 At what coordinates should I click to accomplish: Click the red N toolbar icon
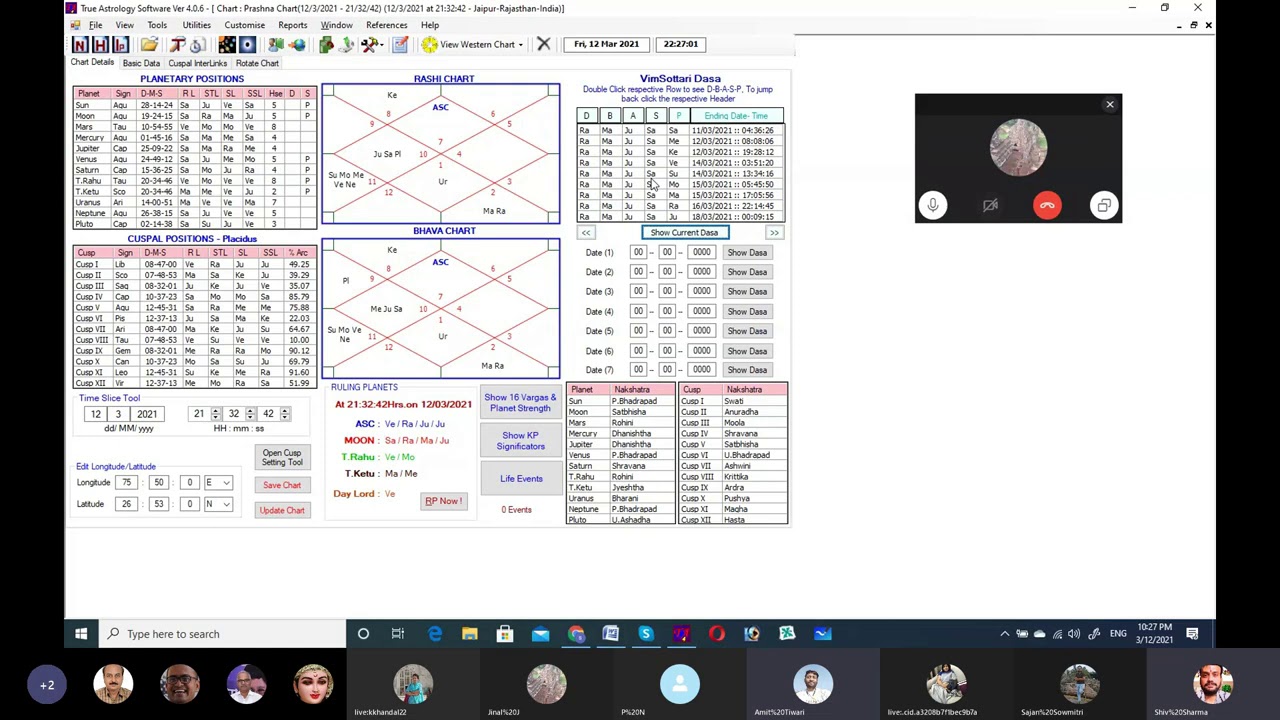[x=80, y=44]
